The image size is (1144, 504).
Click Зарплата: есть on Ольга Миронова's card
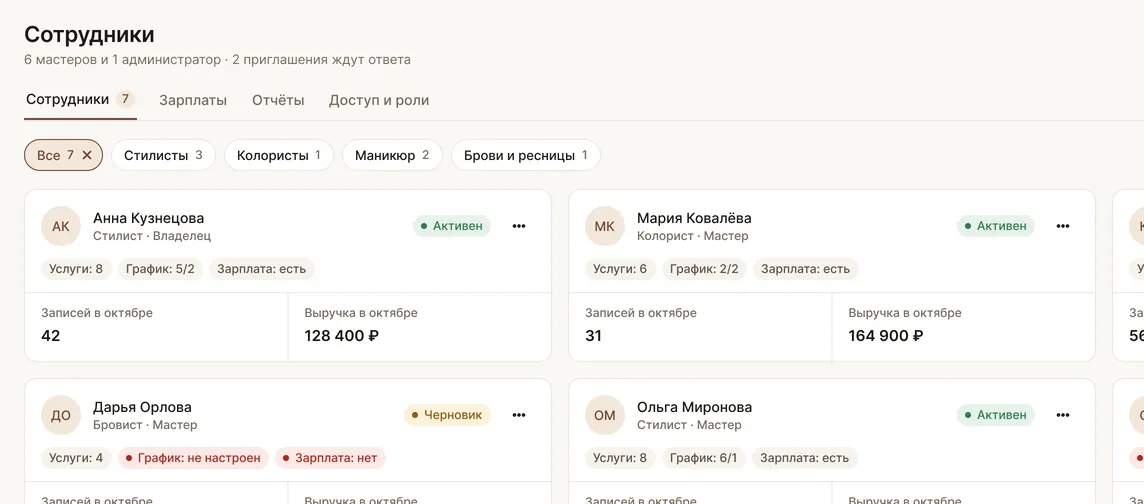pos(805,458)
